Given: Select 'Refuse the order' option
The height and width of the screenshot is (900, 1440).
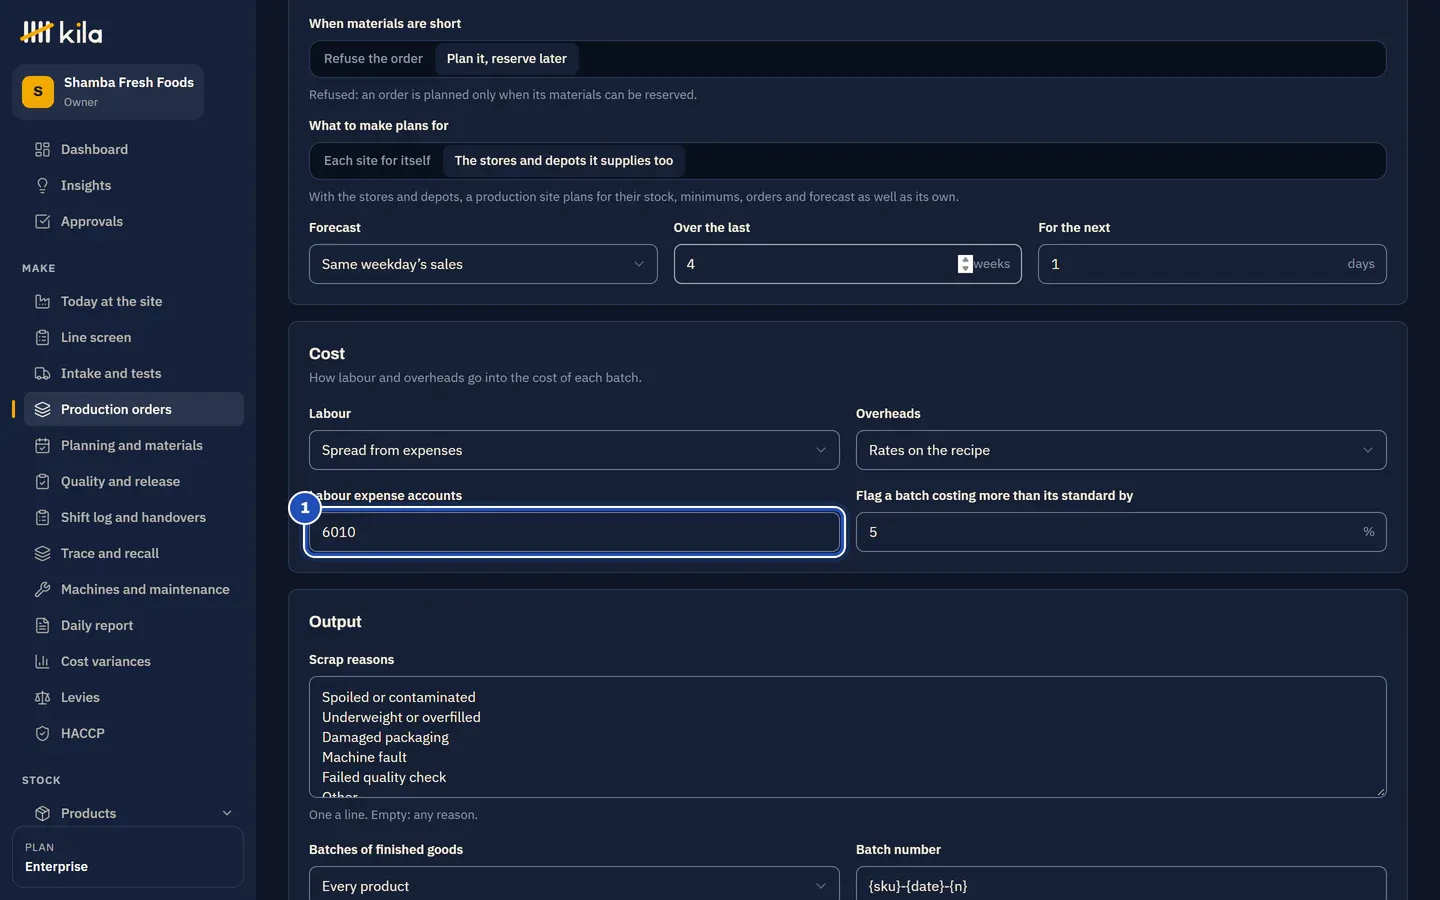Looking at the screenshot, I should point(373,59).
